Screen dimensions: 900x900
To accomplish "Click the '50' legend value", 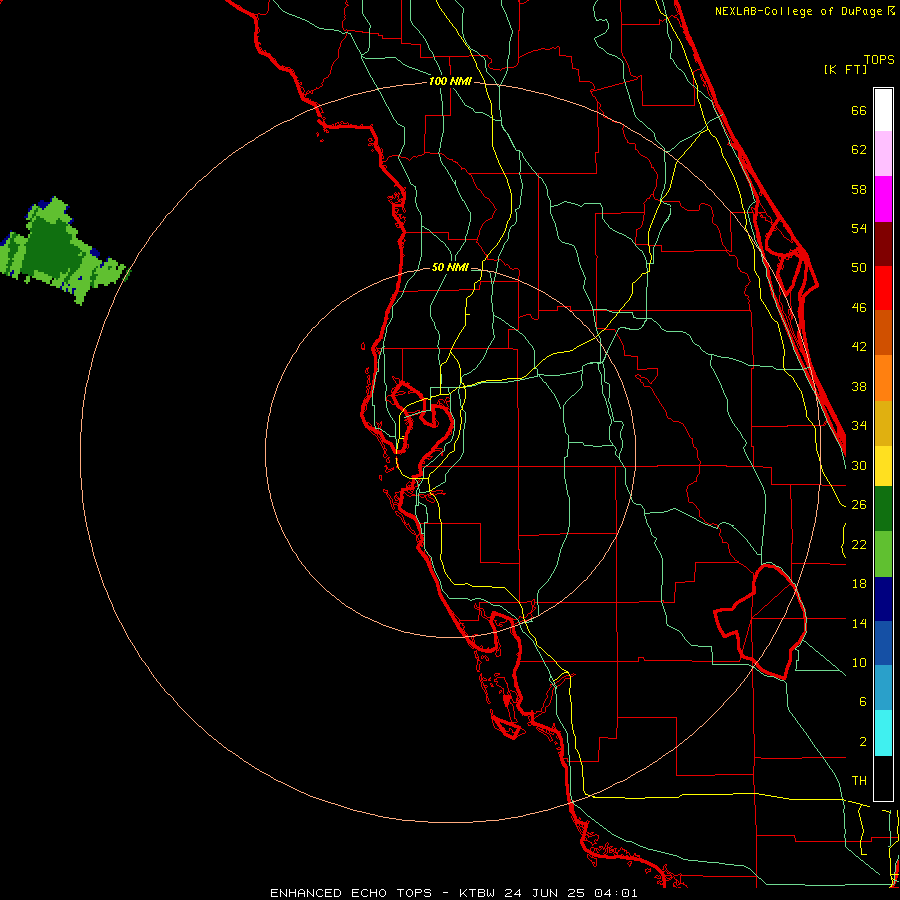I will (859, 268).
